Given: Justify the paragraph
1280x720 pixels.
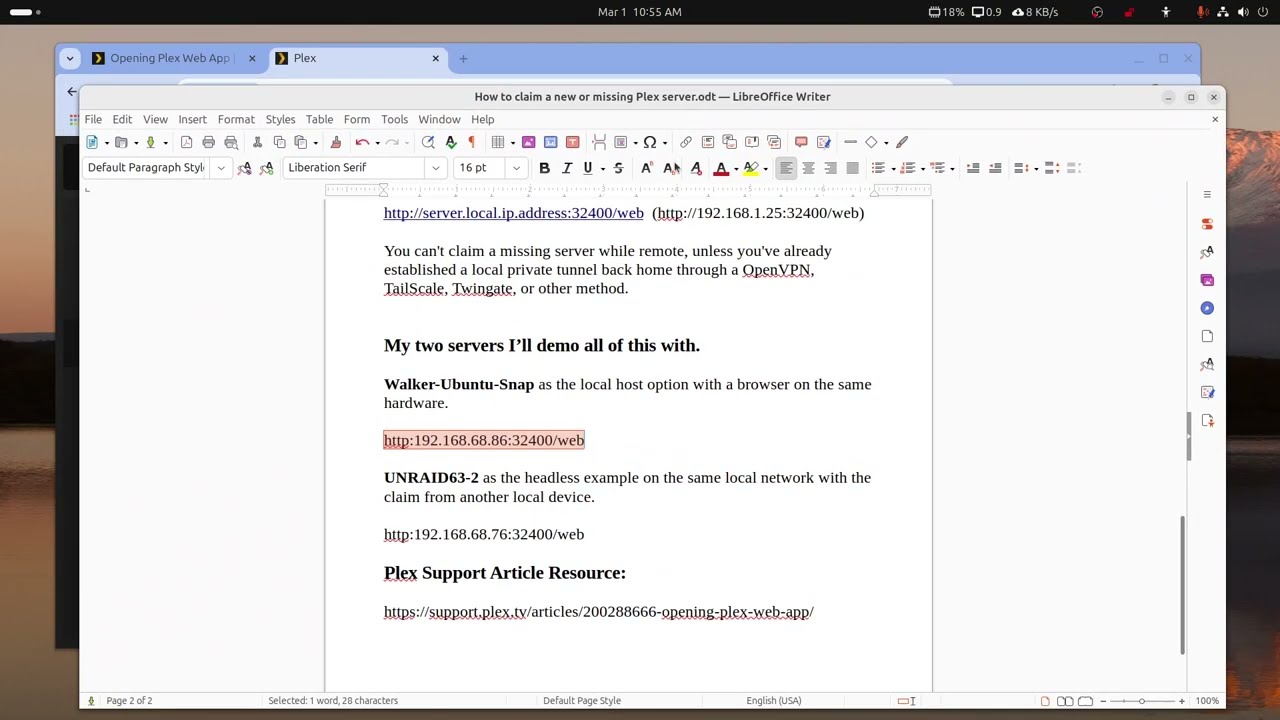Looking at the screenshot, I should pos(852,168).
